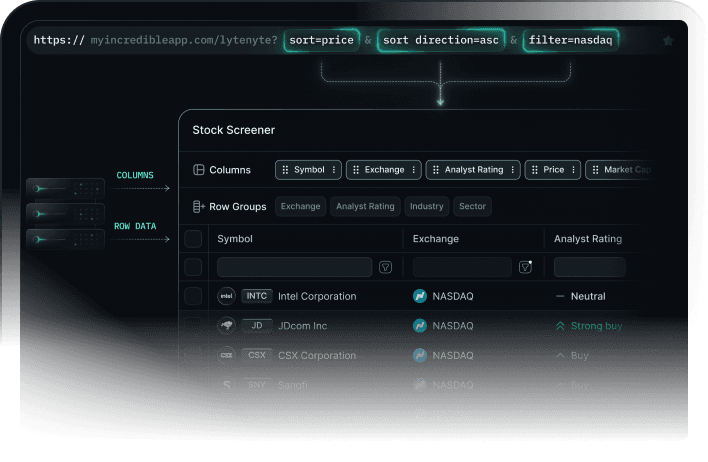Click the Exchange column header

tap(436, 239)
